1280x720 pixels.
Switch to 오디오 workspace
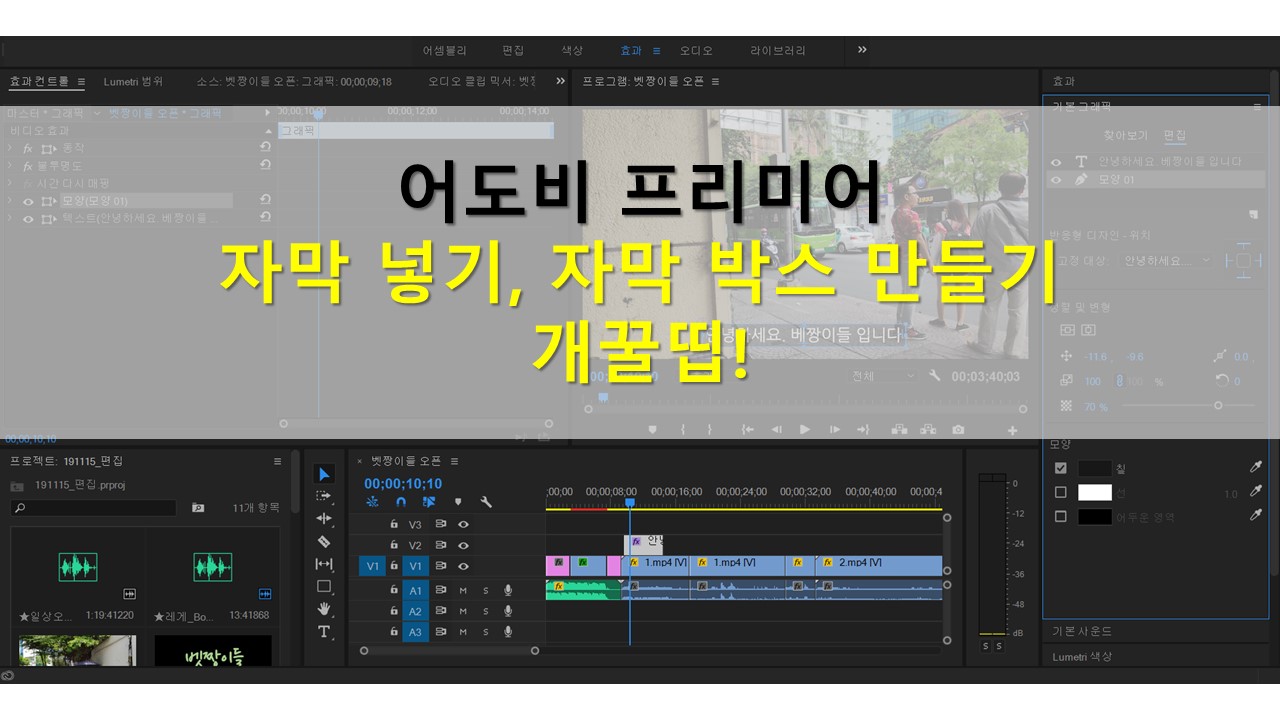coord(696,50)
